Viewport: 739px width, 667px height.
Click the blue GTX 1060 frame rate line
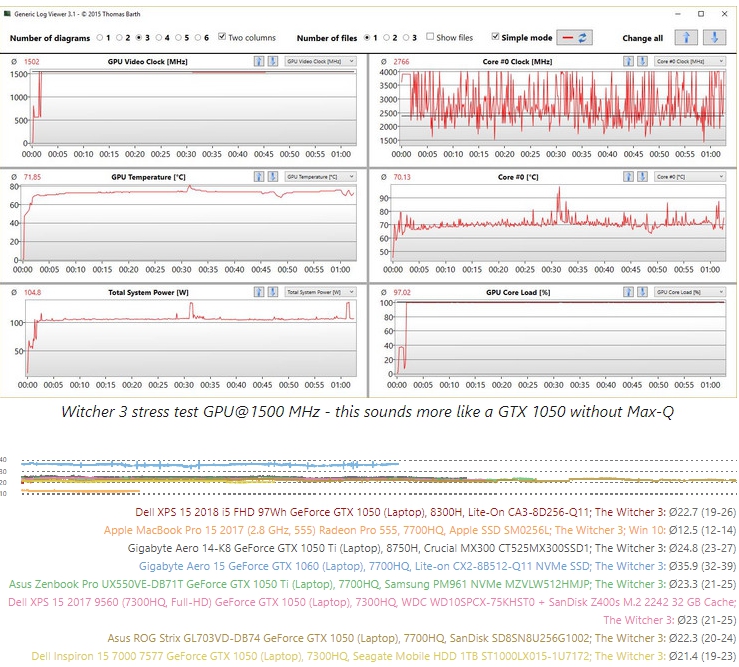click(x=210, y=465)
